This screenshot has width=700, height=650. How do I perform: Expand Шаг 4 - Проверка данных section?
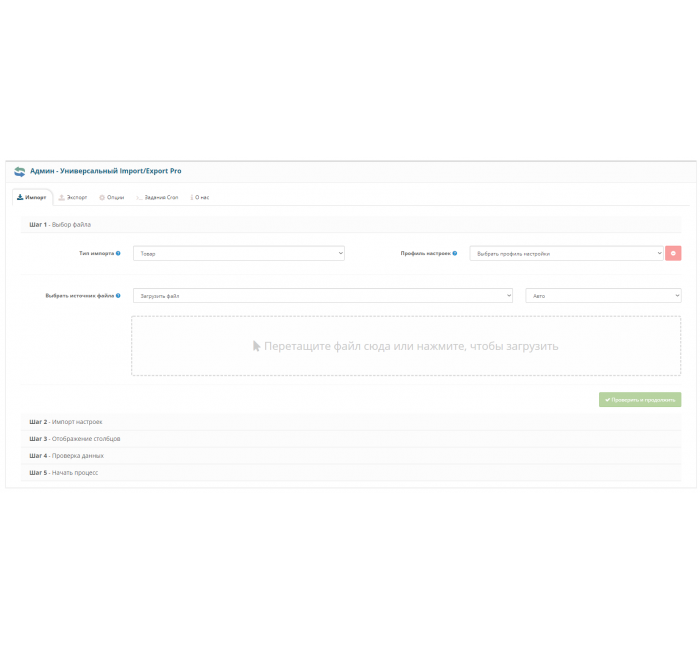[x=351, y=456]
